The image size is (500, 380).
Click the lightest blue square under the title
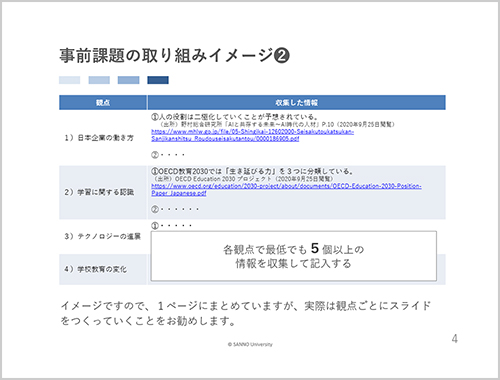click(69, 80)
